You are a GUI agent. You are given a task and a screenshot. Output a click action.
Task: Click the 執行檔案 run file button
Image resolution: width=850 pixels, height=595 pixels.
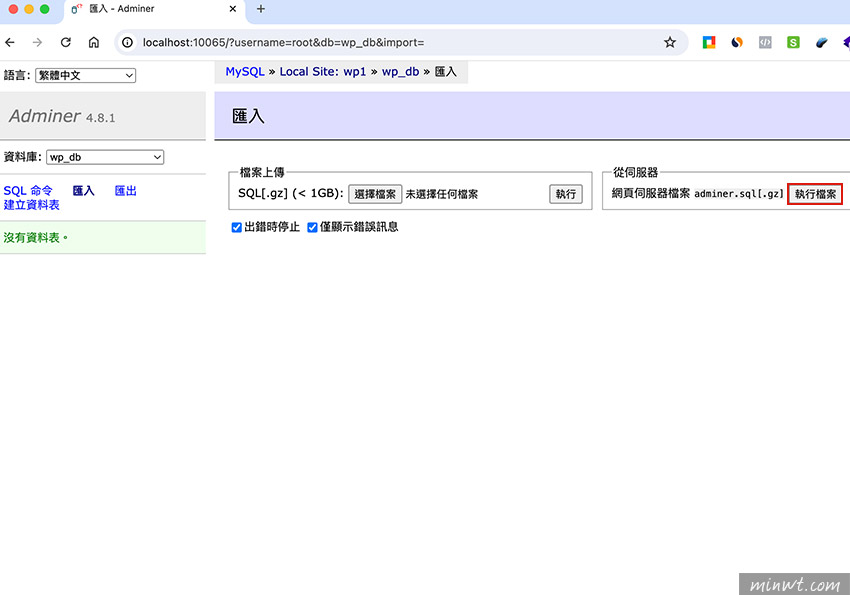815,194
